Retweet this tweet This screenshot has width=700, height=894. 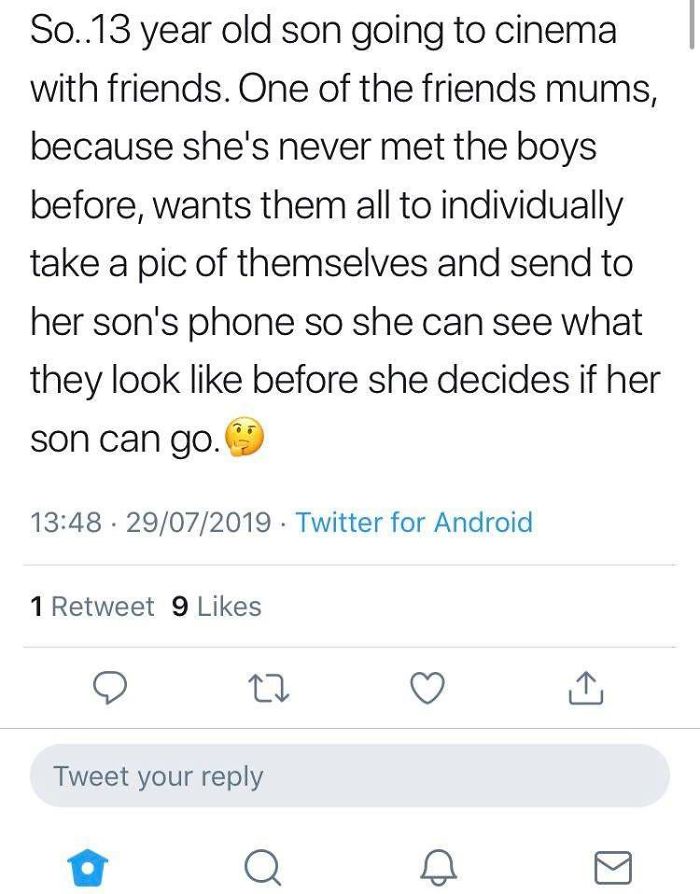point(270,687)
